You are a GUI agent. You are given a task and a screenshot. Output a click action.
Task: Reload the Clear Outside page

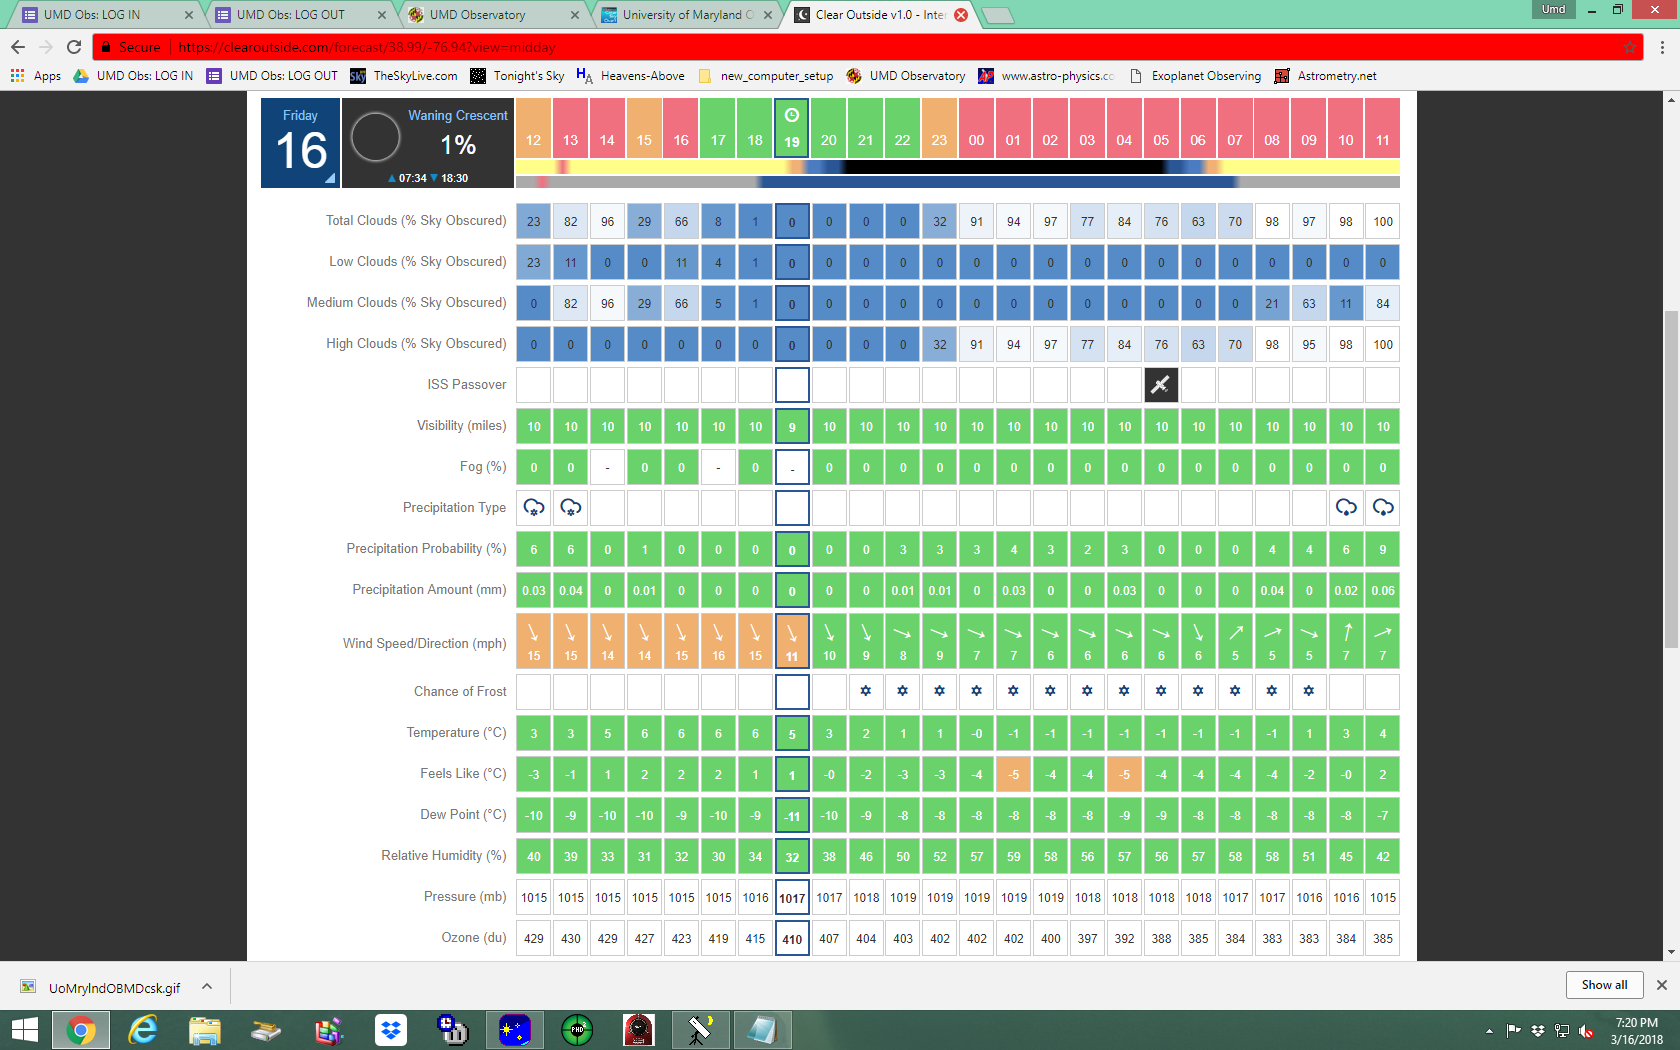[74, 47]
